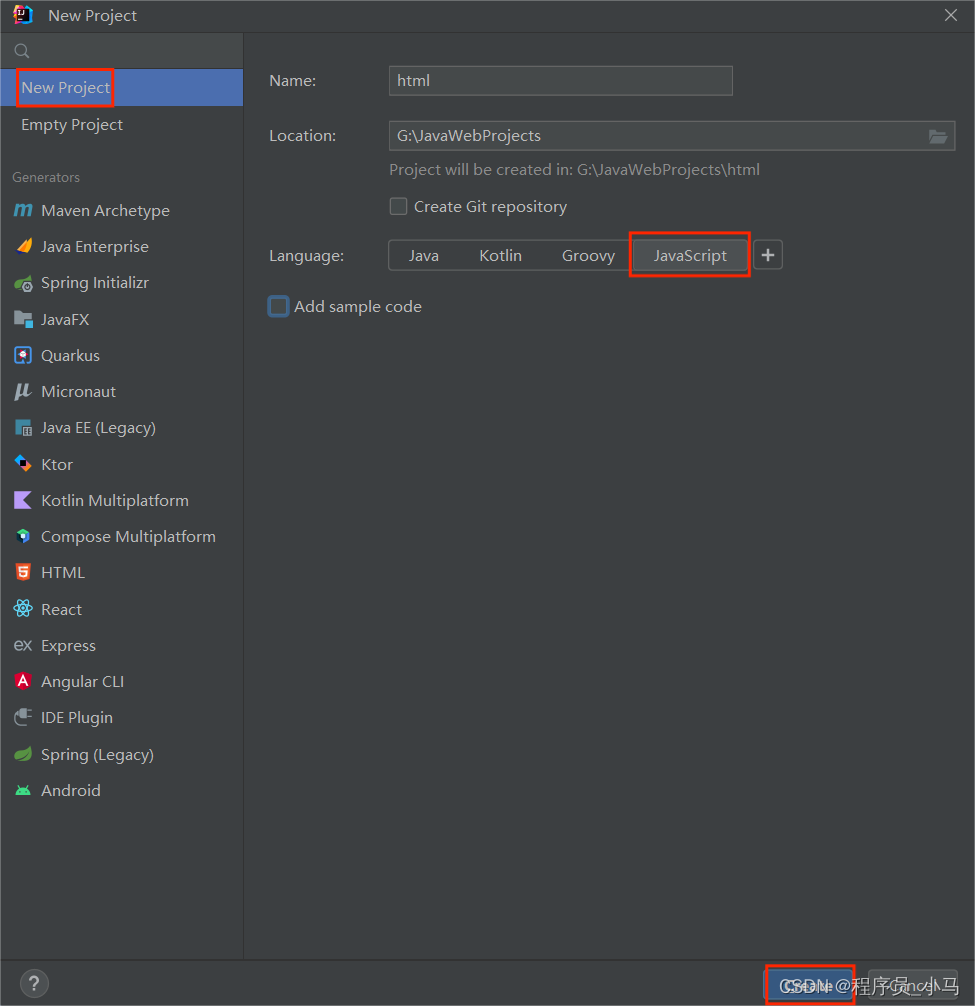Choose the Spring (Legacy) label
Image resolution: width=975 pixels, height=1006 pixels.
coord(98,754)
